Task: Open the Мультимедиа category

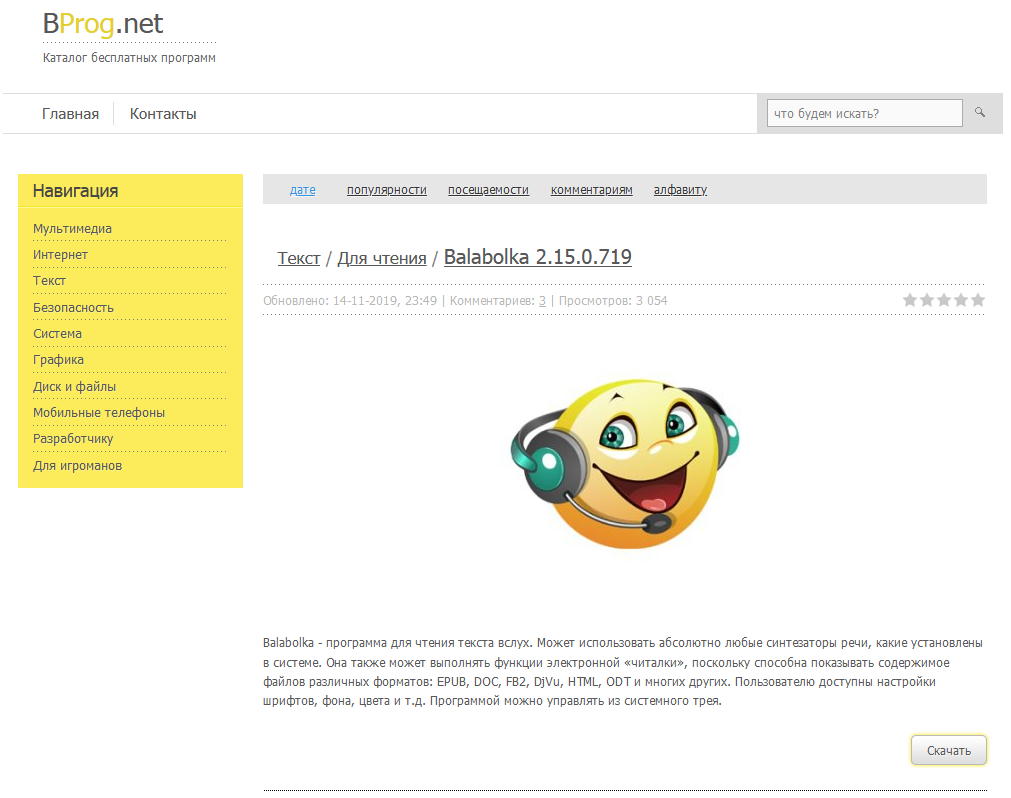Action: tap(74, 228)
